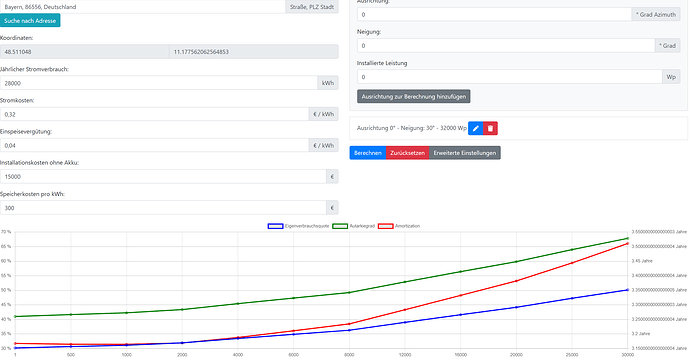Click the Suche nach Adresse button
690x361 pixels.
[x=30, y=21]
